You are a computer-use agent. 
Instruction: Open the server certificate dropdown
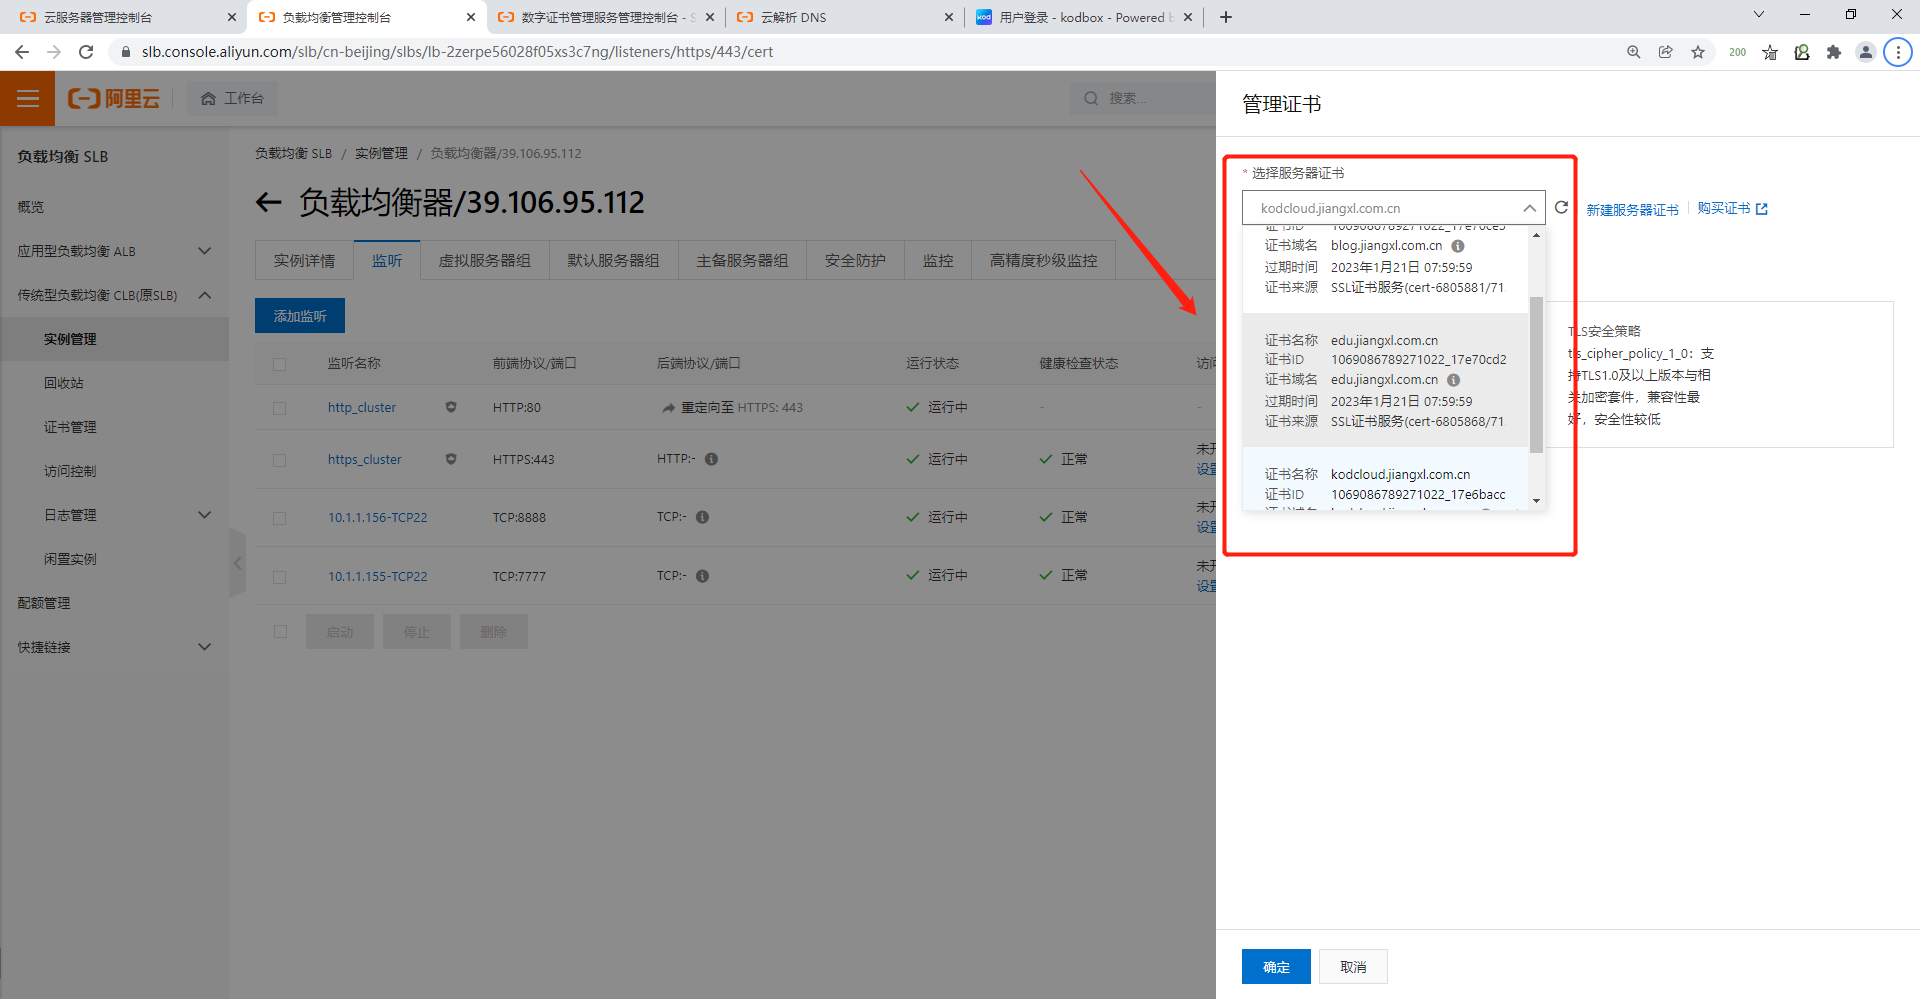pos(1393,208)
